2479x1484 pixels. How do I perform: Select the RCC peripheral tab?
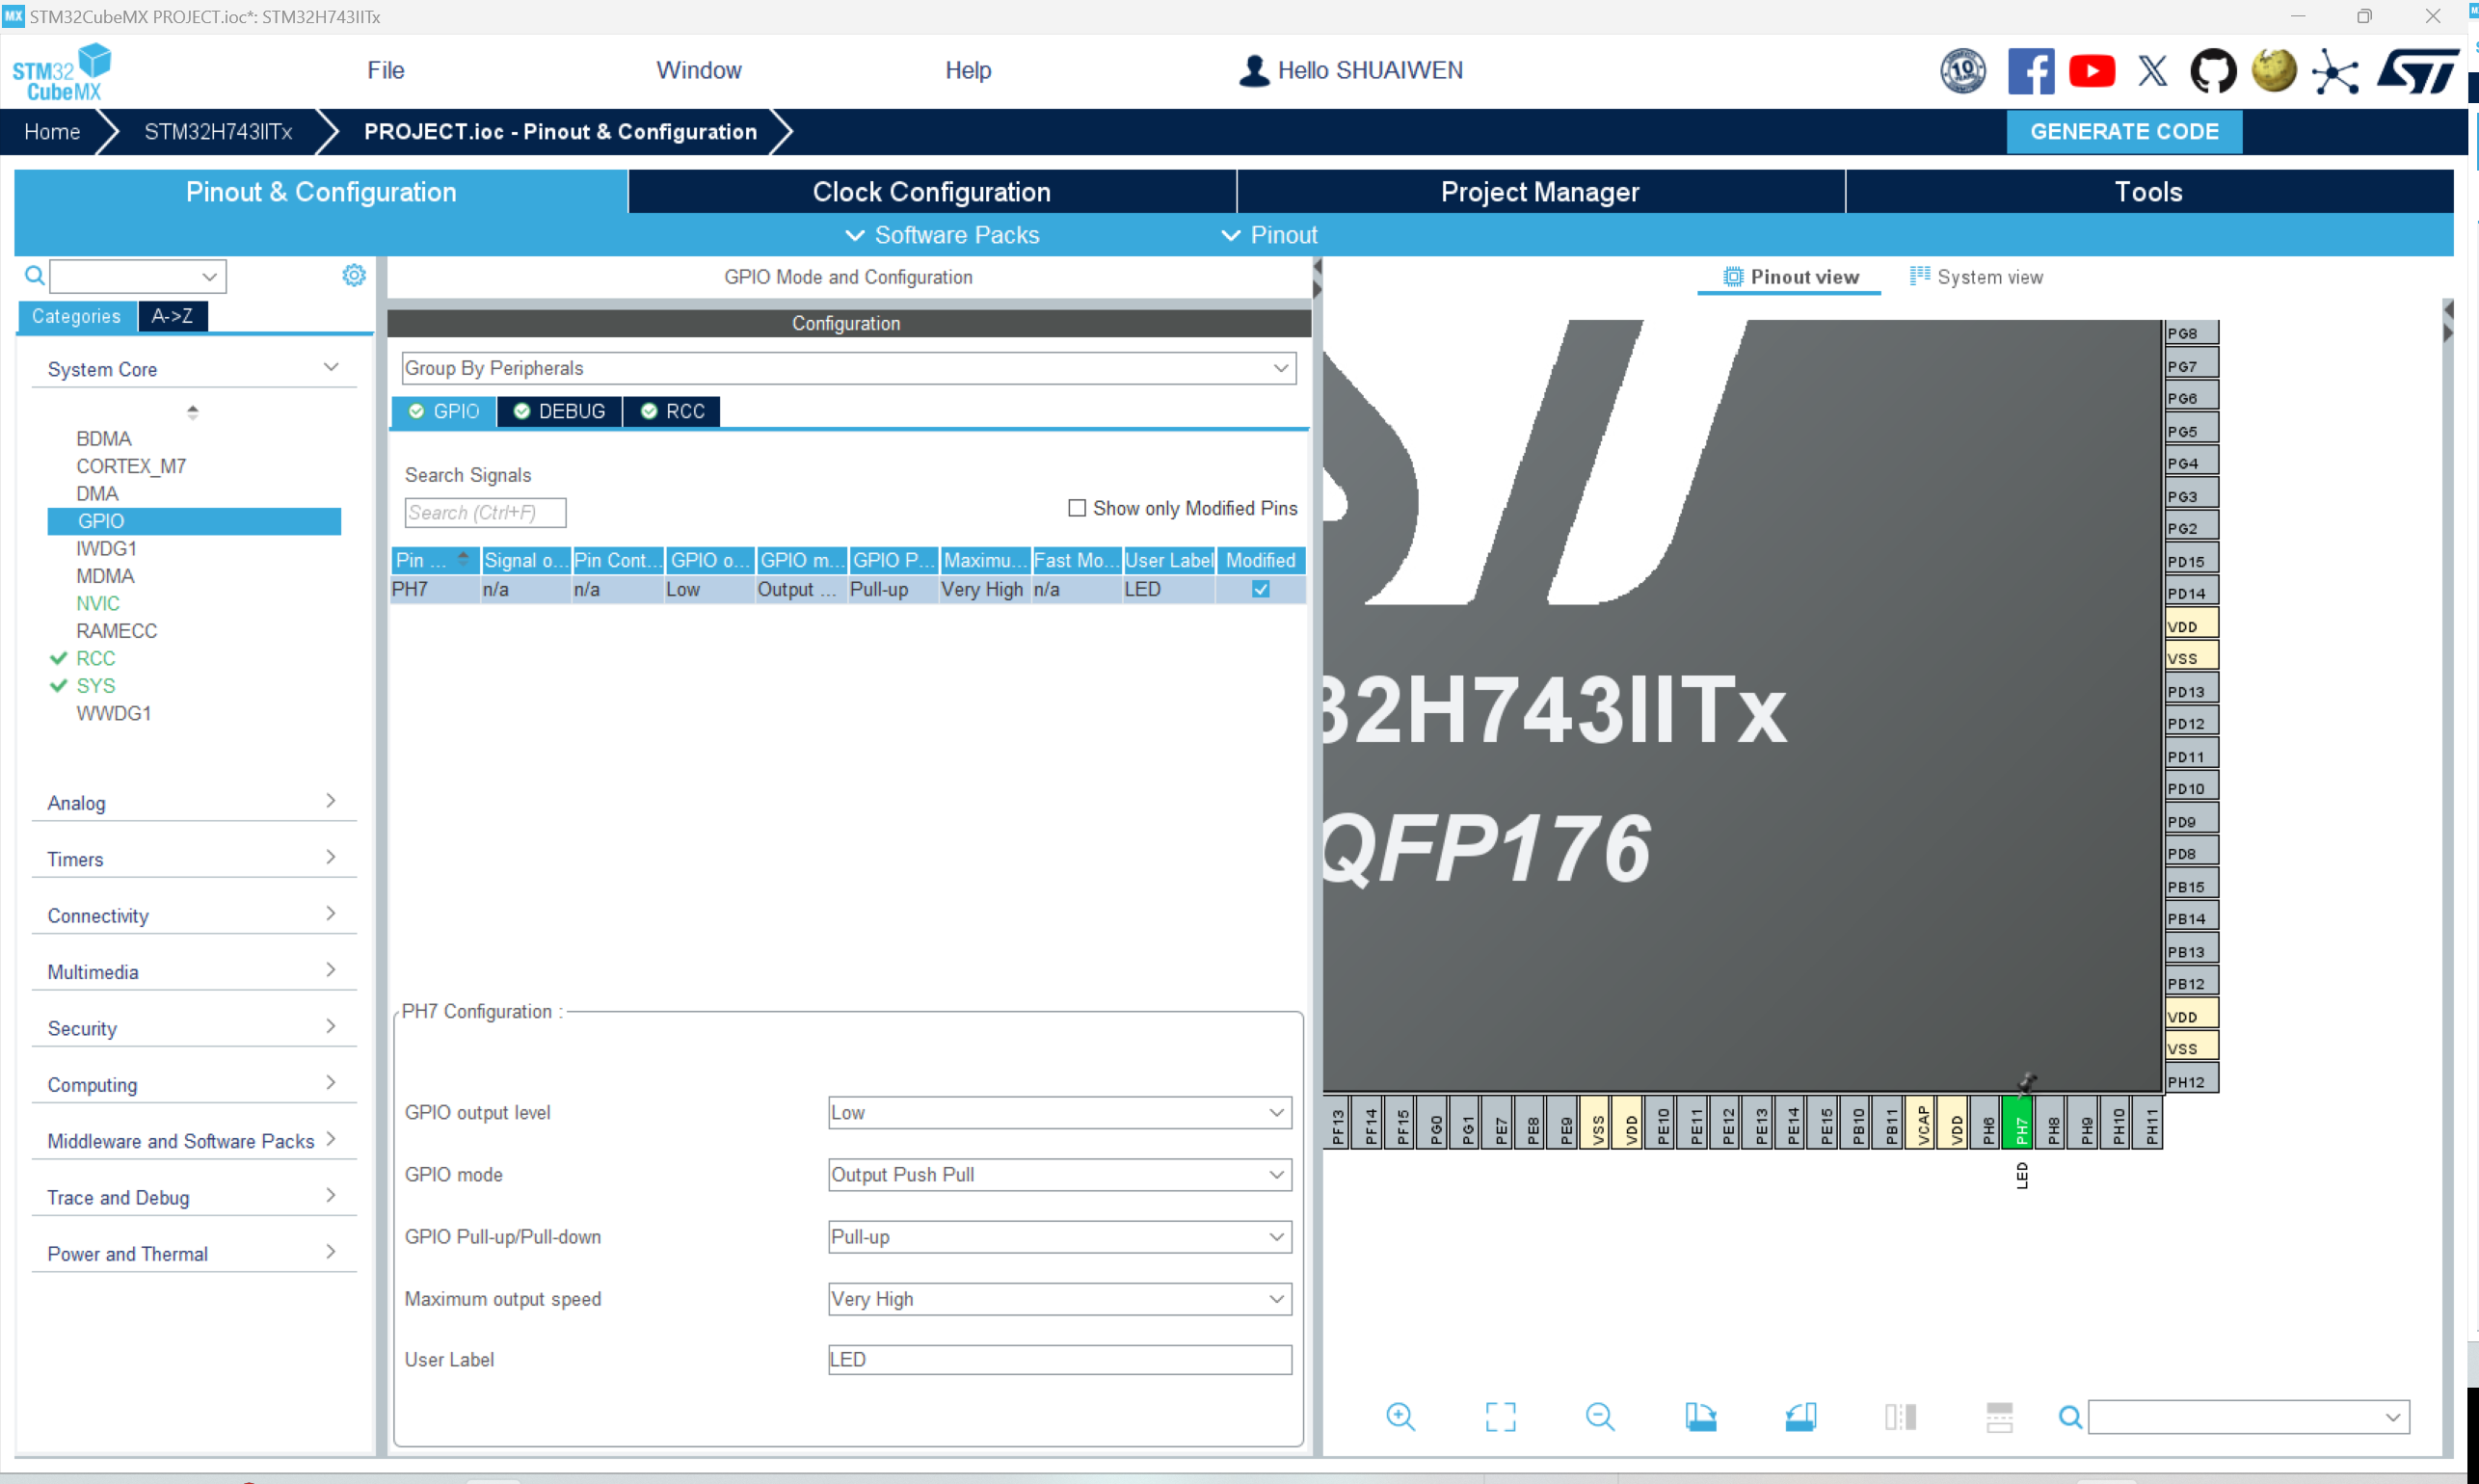pyautogui.click(x=672, y=411)
